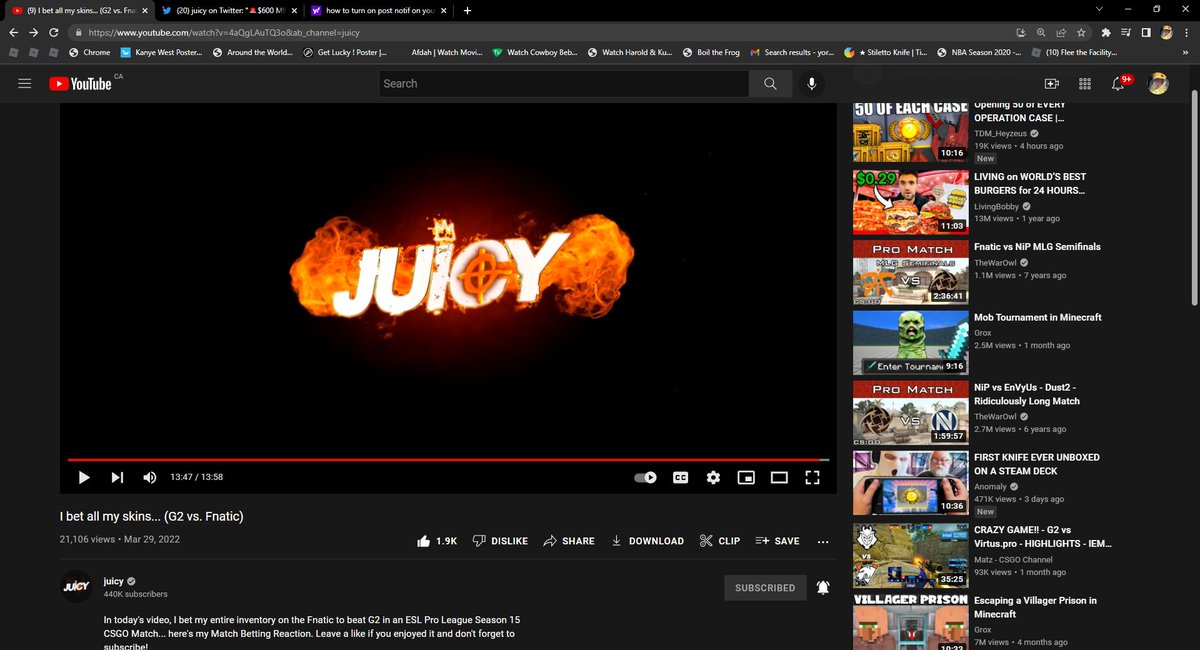Open the media control toolbar icon
This screenshot has height=650, width=1200.
pyautogui.click(x=1127, y=32)
